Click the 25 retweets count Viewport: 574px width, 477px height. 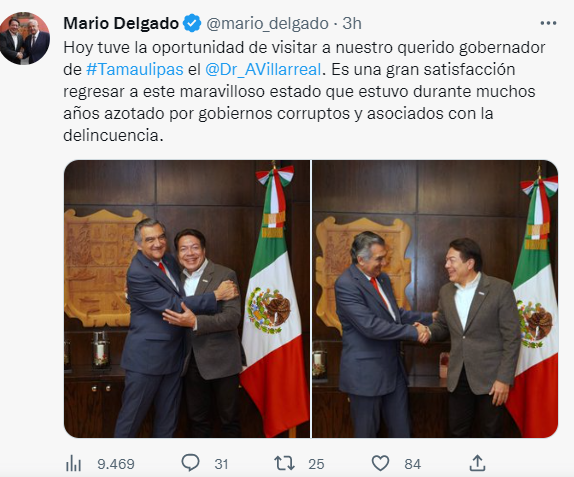click(316, 464)
